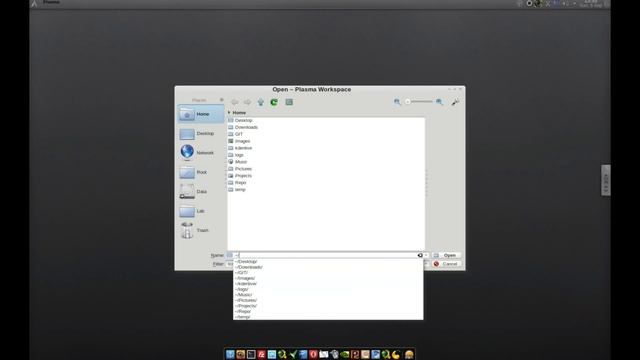This screenshot has width=640, height=360.
Task: Open the NVIDIA icon in the dock
Action: (x=344, y=354)
